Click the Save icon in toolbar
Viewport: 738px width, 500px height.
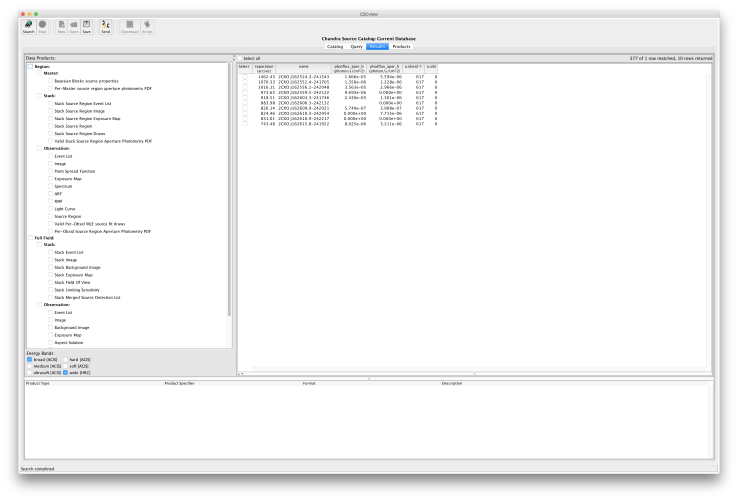pos(88,25)
